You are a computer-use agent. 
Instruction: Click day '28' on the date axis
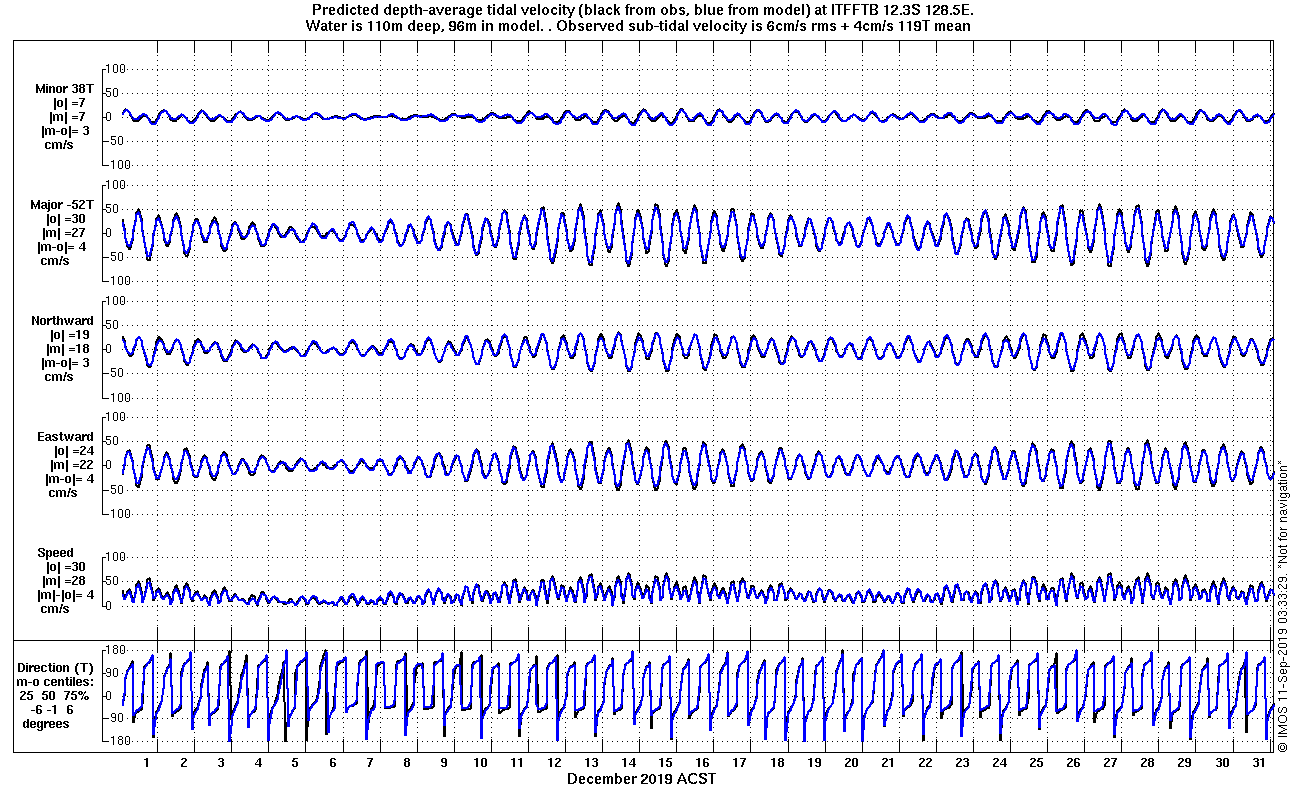click(1147, 763)
